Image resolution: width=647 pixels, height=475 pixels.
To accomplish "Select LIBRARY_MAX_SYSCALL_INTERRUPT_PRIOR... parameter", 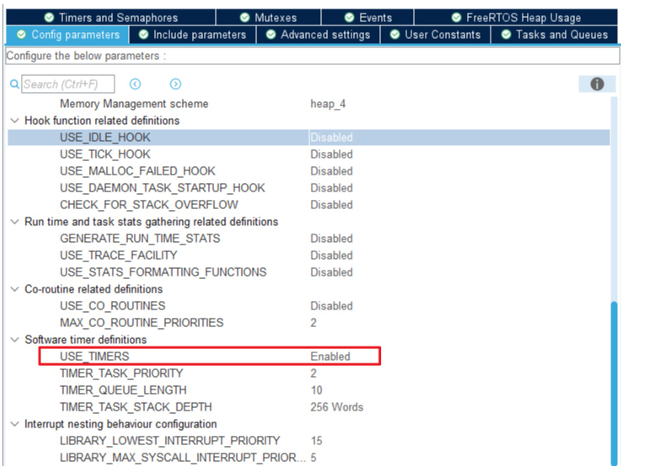I will click(183, 458).
